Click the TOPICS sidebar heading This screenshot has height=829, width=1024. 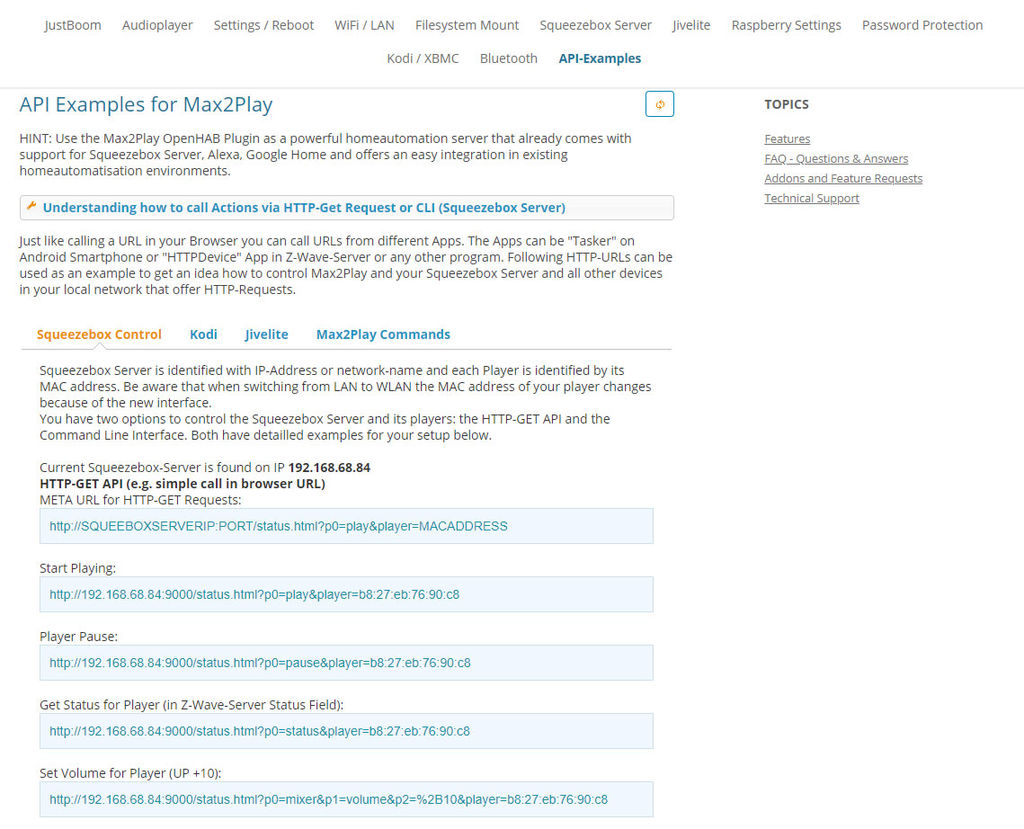tap(786, 105)
